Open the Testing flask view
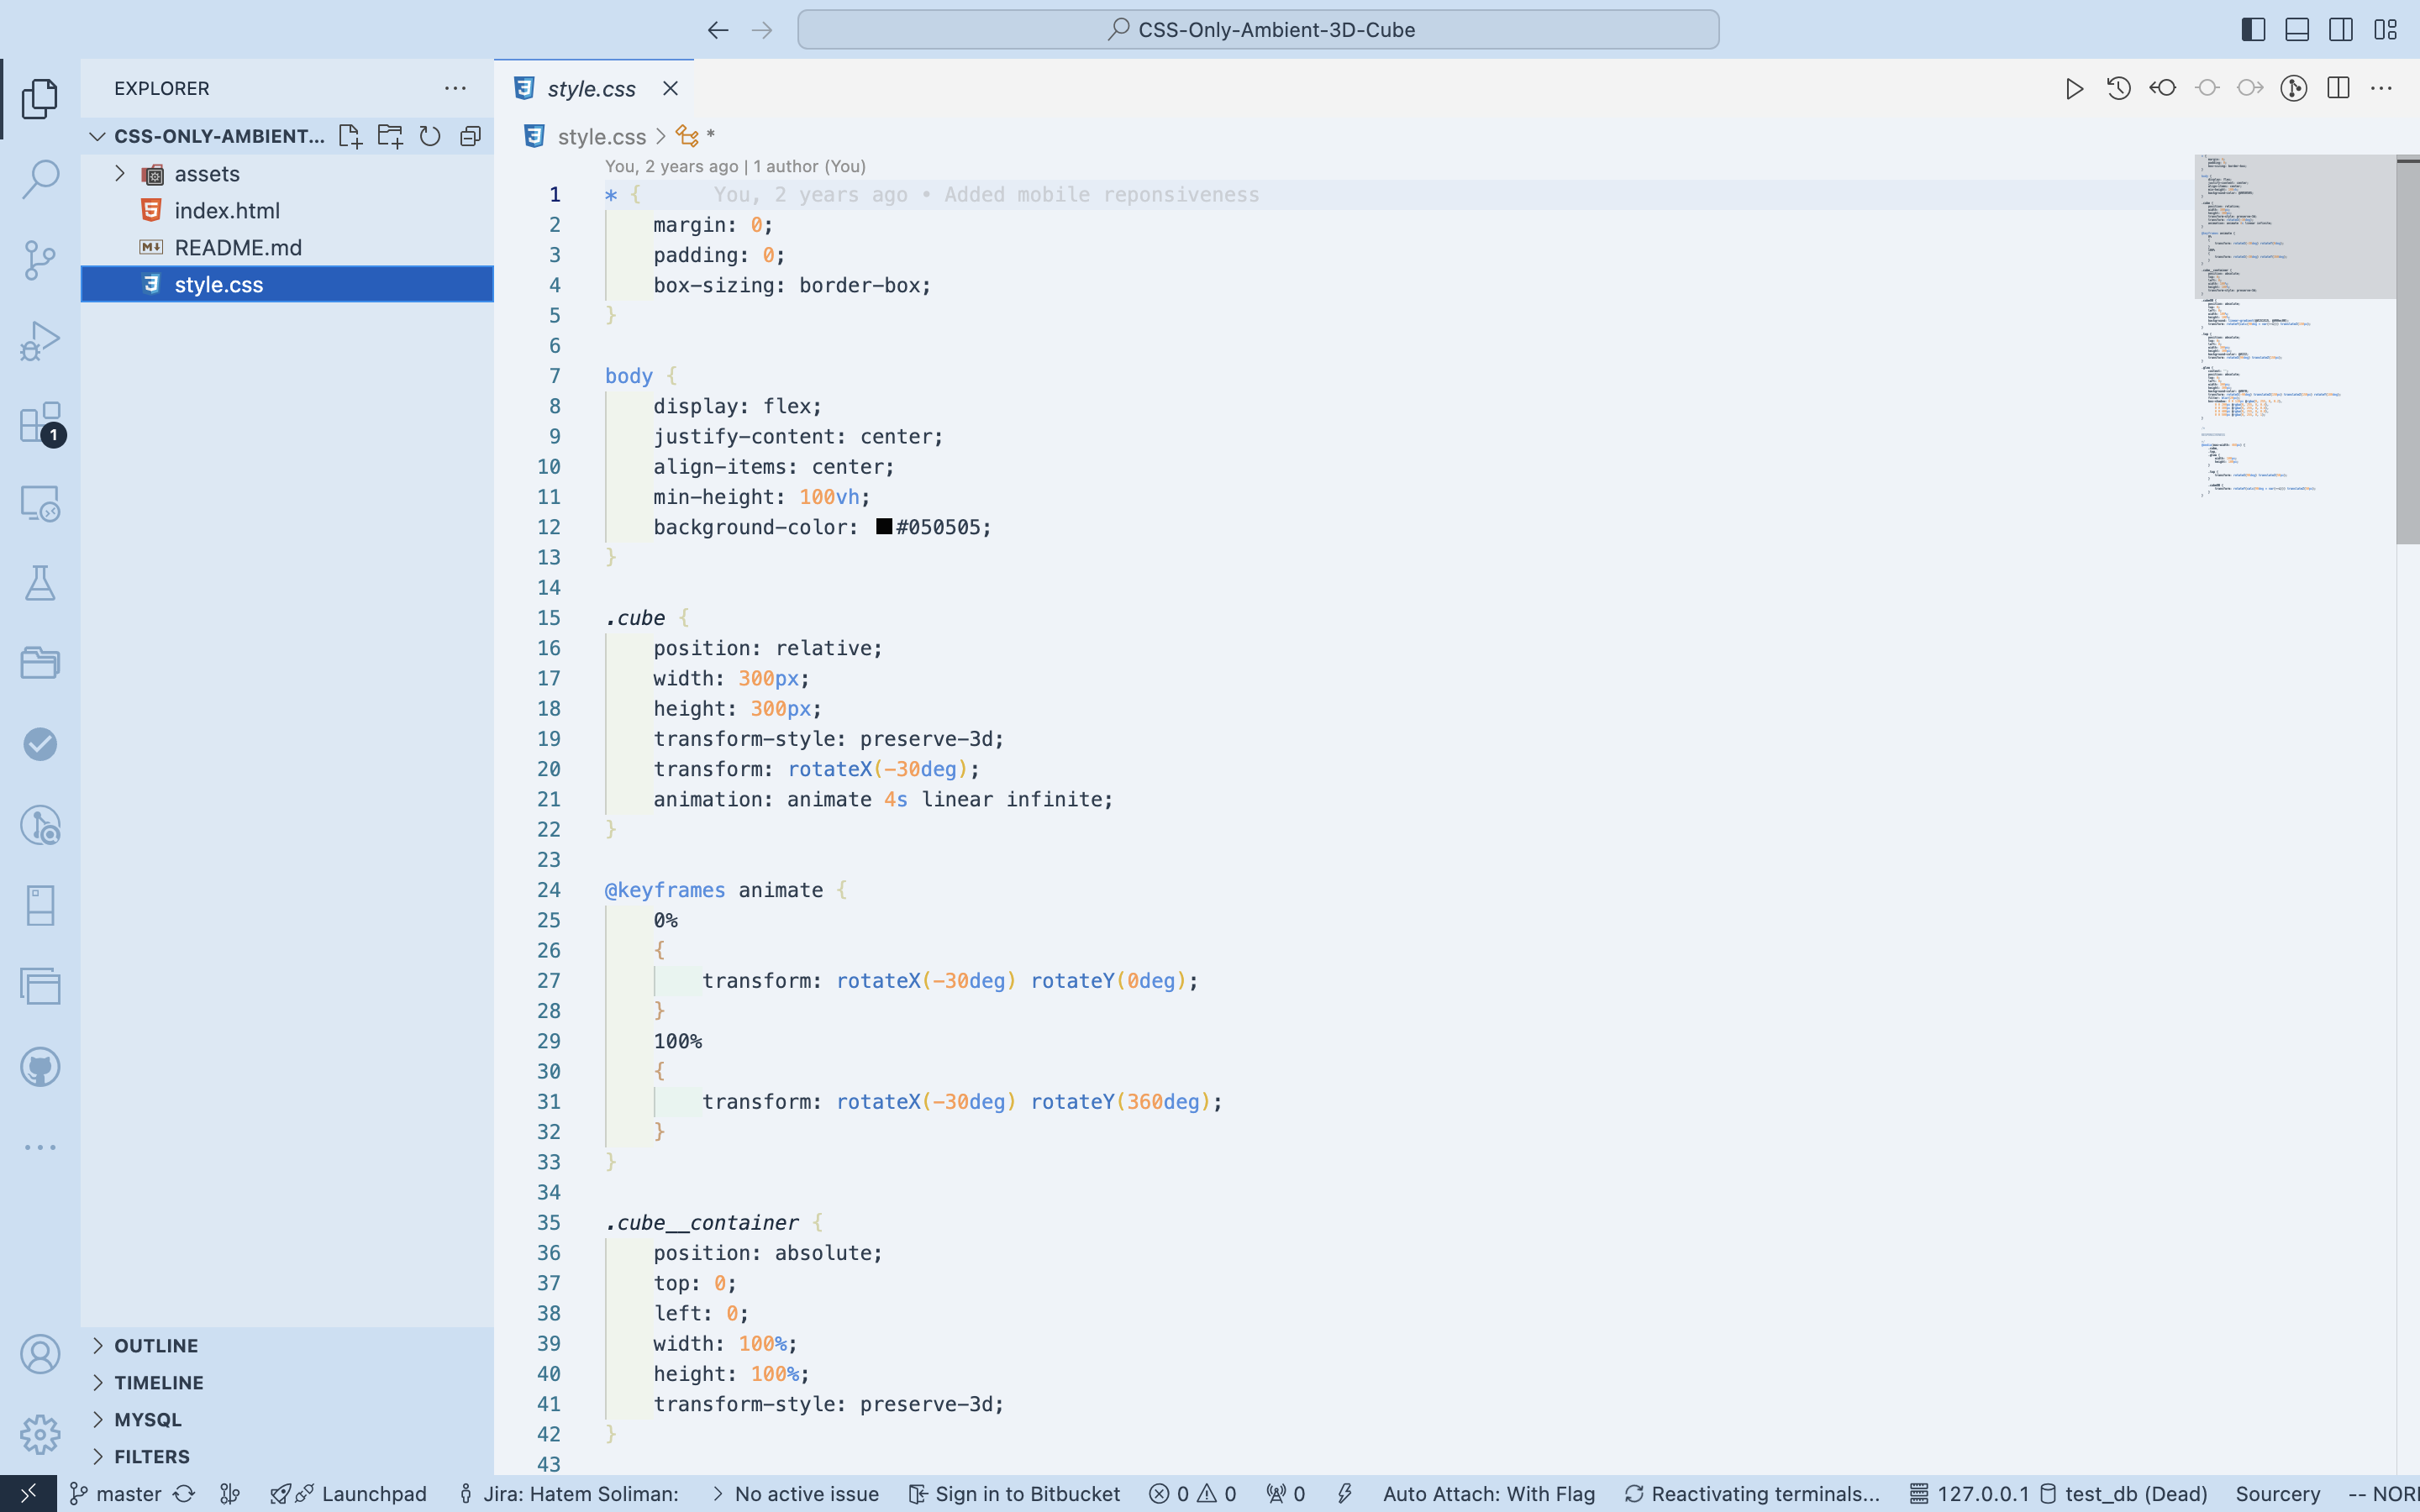The image size is (2420, 1512). [x=40, y=583]
